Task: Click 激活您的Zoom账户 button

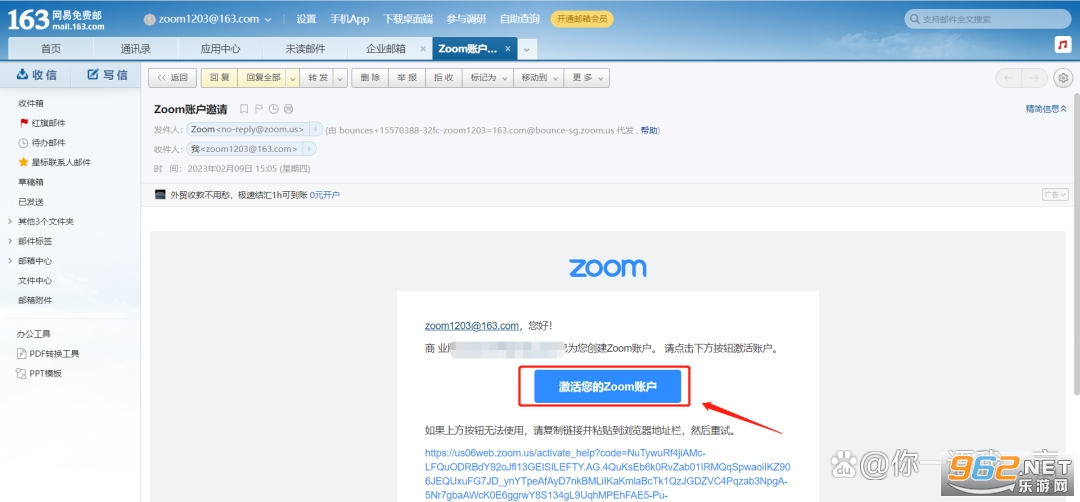Action: pos(608,386)
